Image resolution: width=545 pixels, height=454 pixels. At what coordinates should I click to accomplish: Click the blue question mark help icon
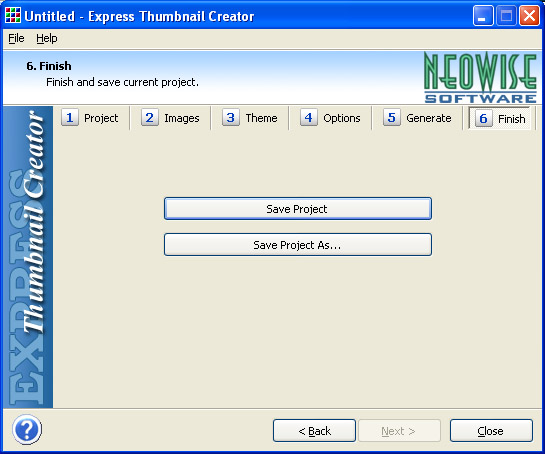point(27,430)
